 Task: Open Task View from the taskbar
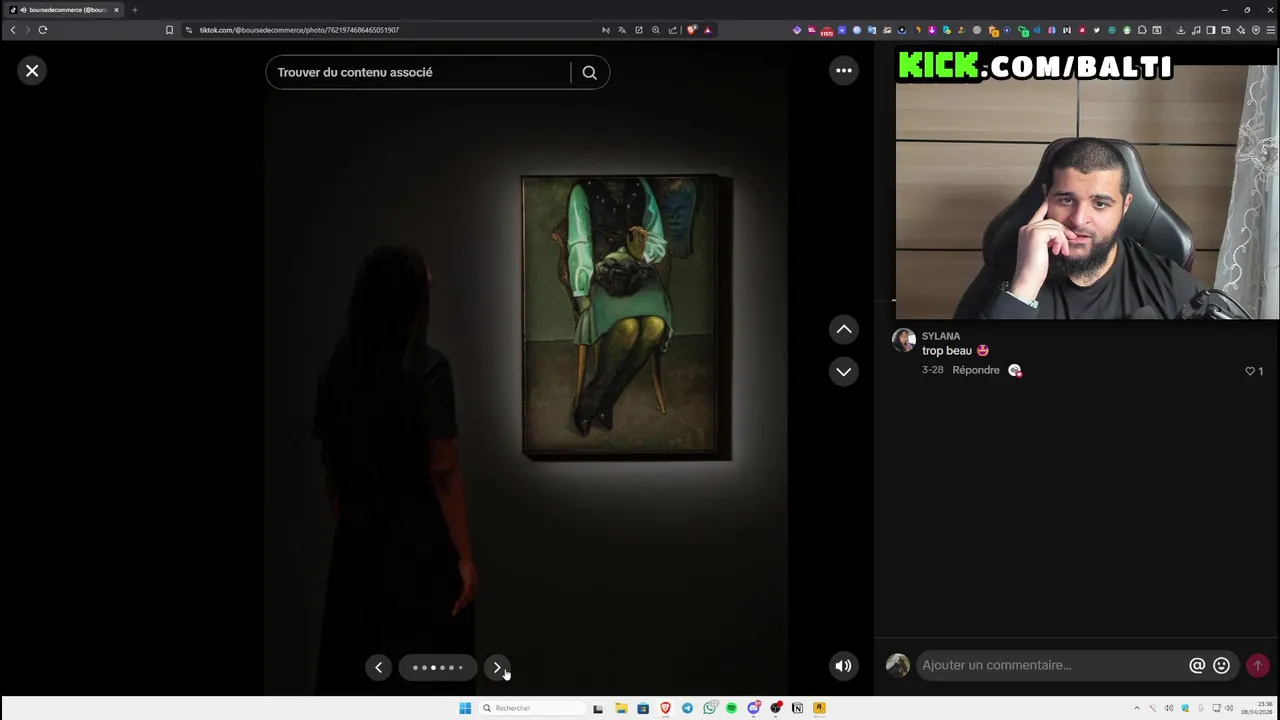tap(598, 708)
